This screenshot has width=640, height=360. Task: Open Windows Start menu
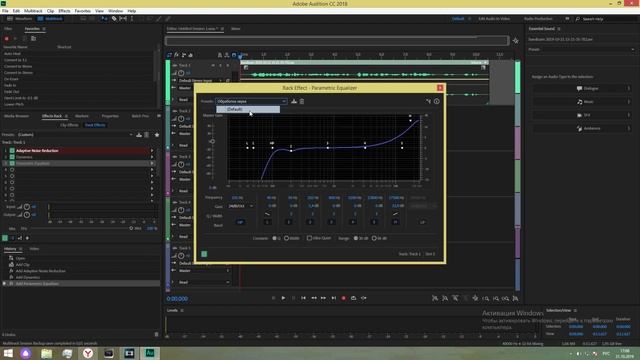click(x=8, y=353)
